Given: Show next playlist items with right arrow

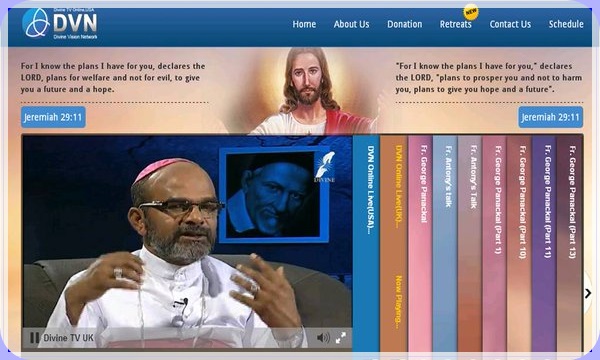Looking at the screenshot, I should tap(588, 293).
